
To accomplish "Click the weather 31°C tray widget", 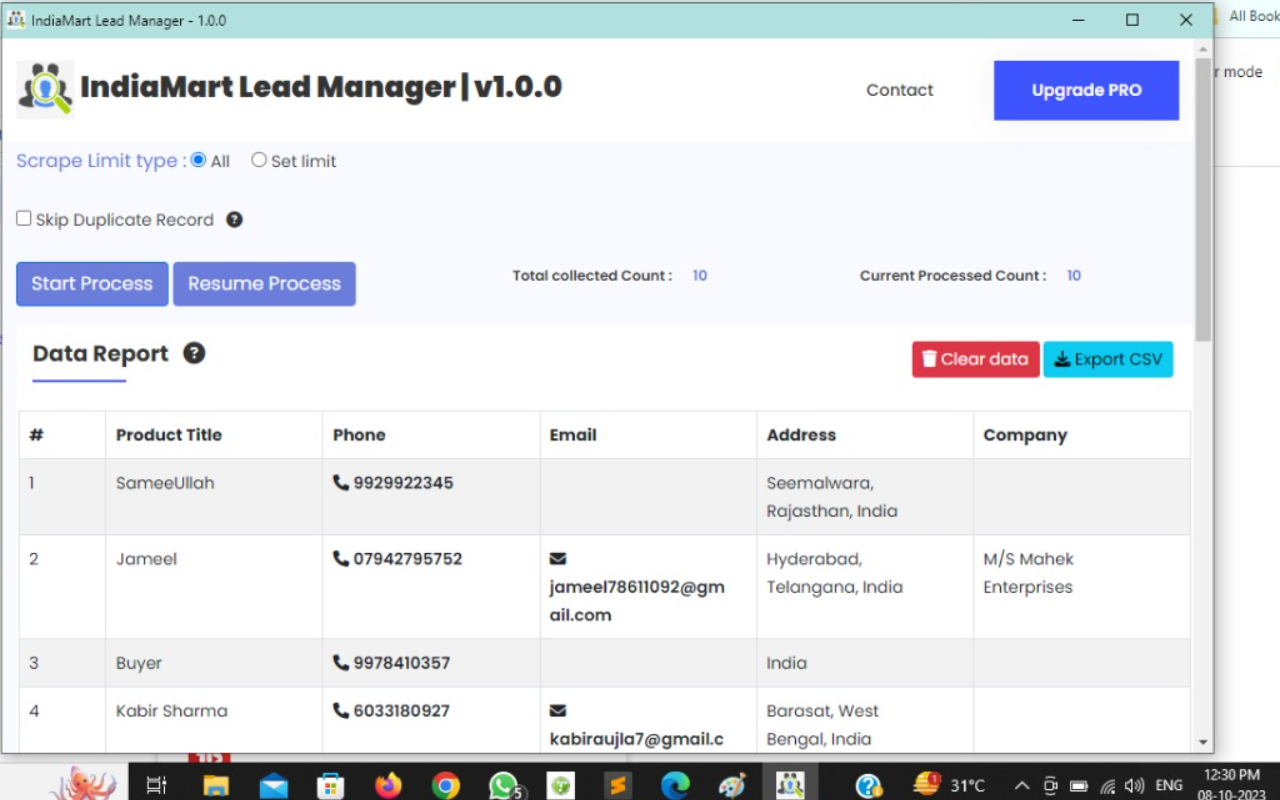I will (950, 785).
